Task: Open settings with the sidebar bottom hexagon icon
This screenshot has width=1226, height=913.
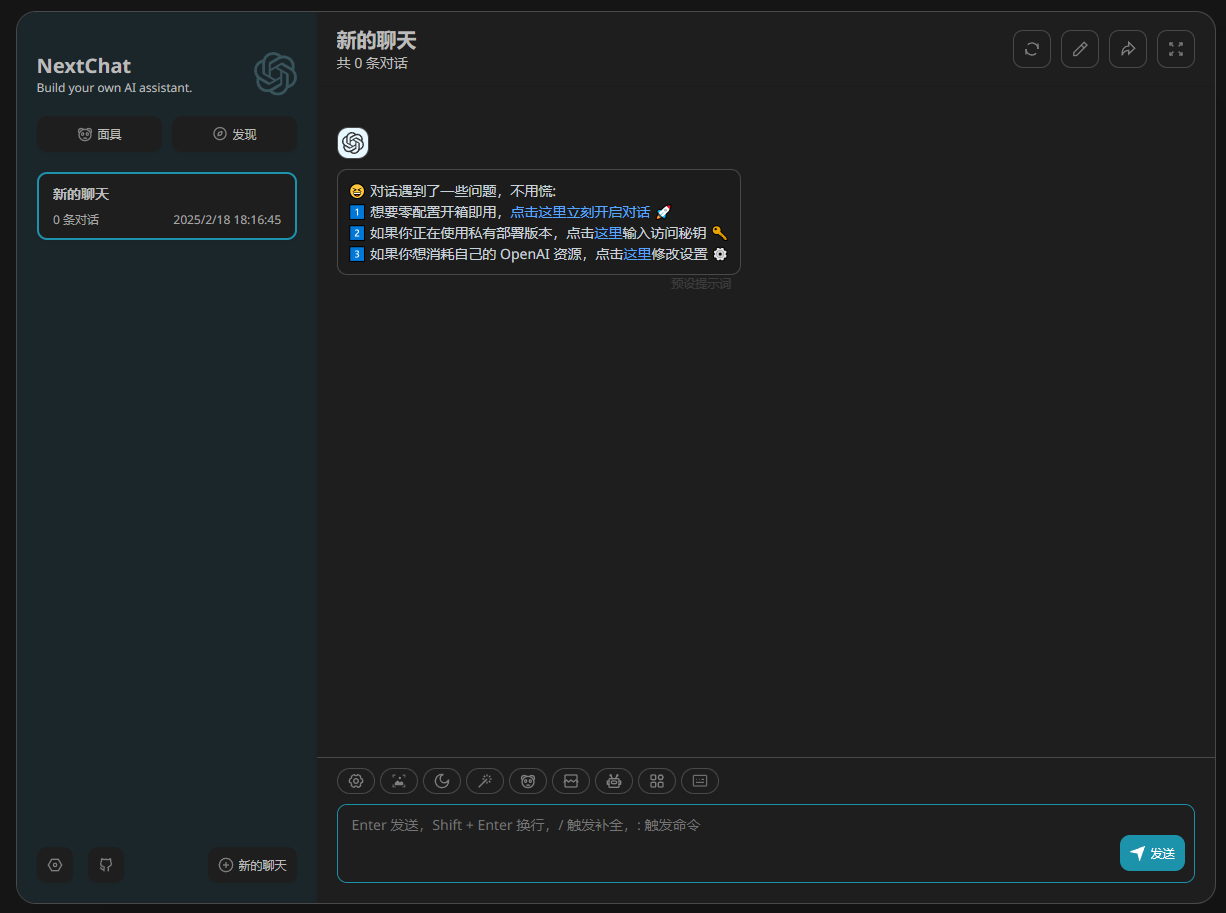Action: [x=55, y=865]
